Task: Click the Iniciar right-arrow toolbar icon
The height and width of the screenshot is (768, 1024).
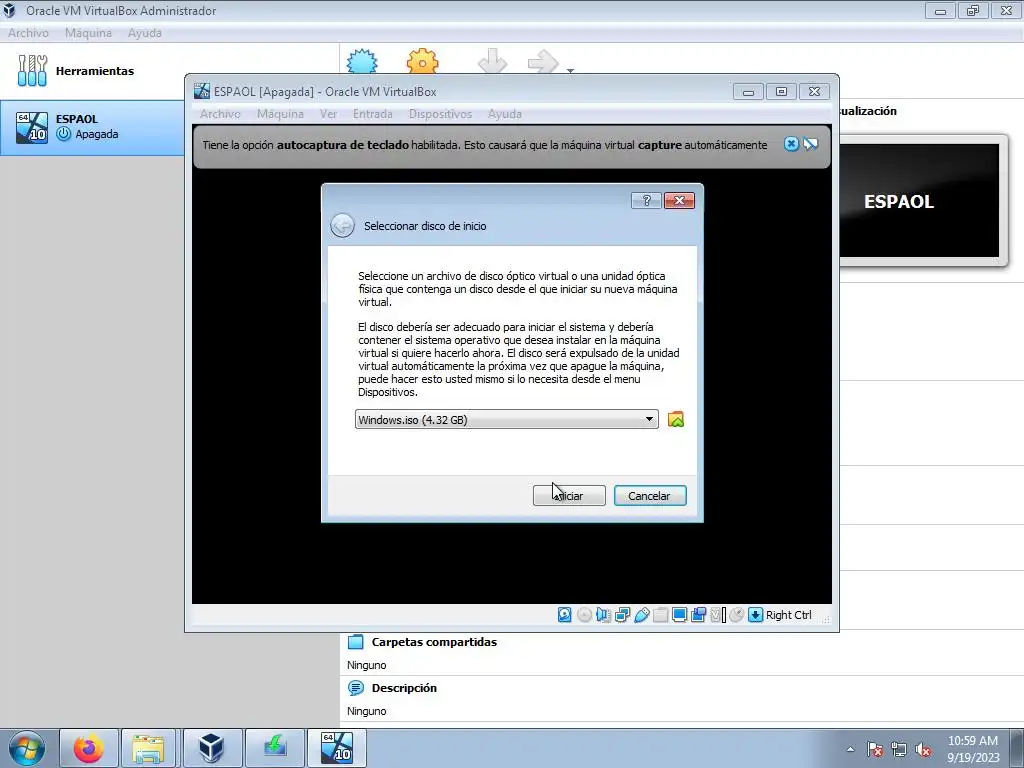Action: (x=543, y=62)
